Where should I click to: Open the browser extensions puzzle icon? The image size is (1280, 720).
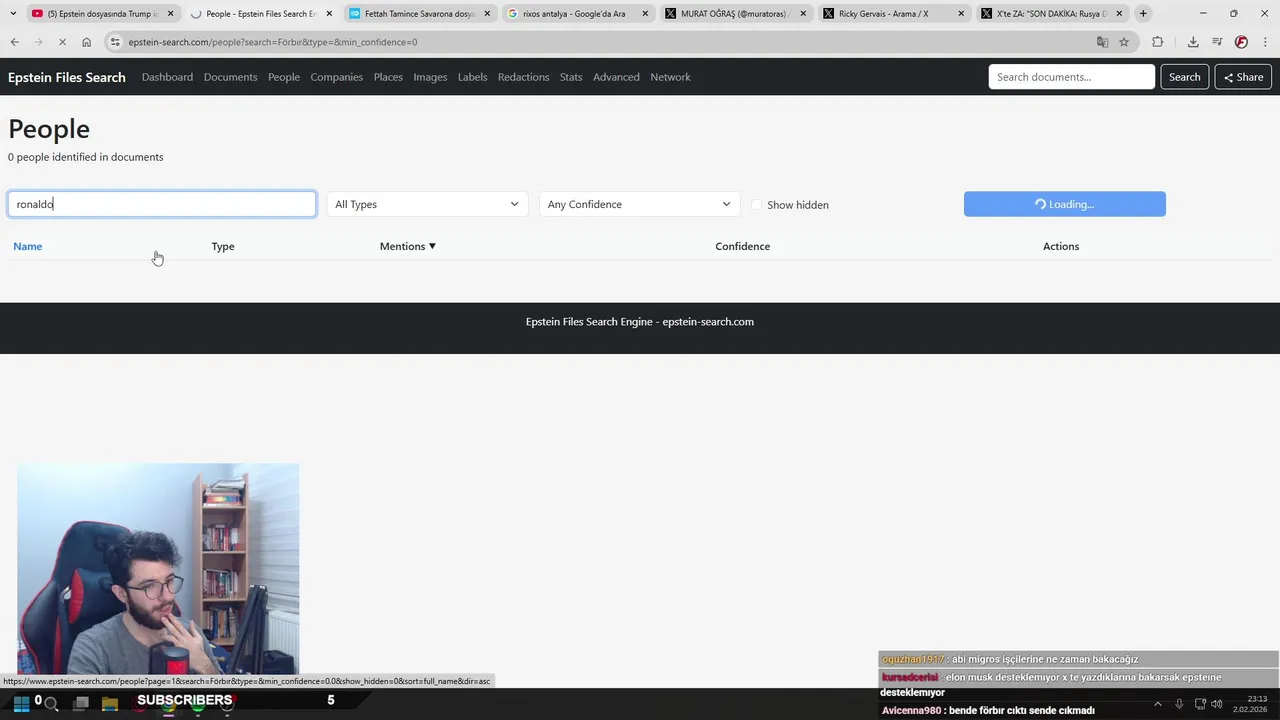click(1158, 42)
